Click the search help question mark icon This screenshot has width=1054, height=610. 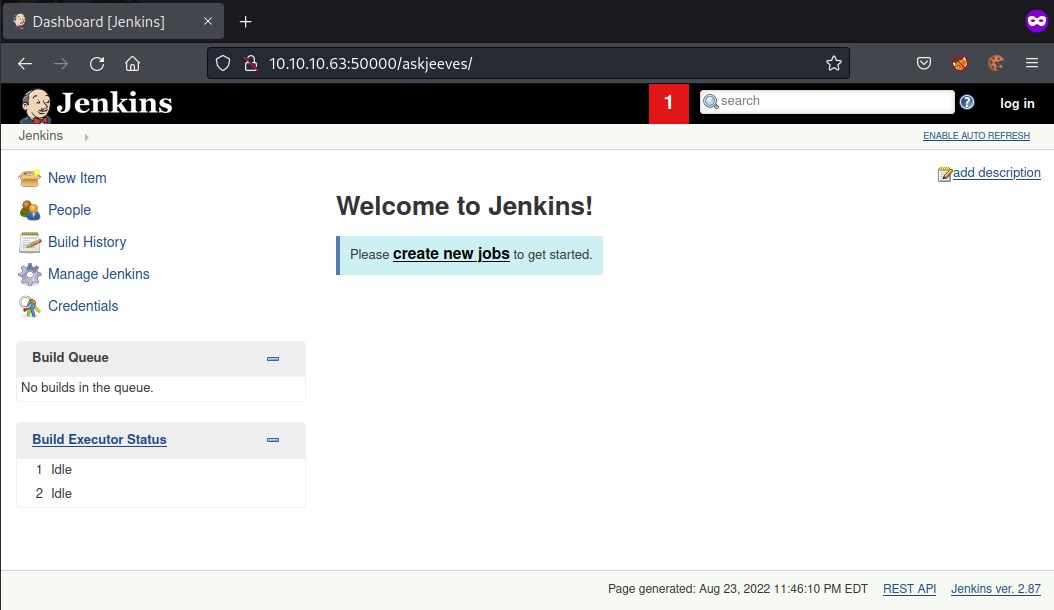(x=967, y=102)
